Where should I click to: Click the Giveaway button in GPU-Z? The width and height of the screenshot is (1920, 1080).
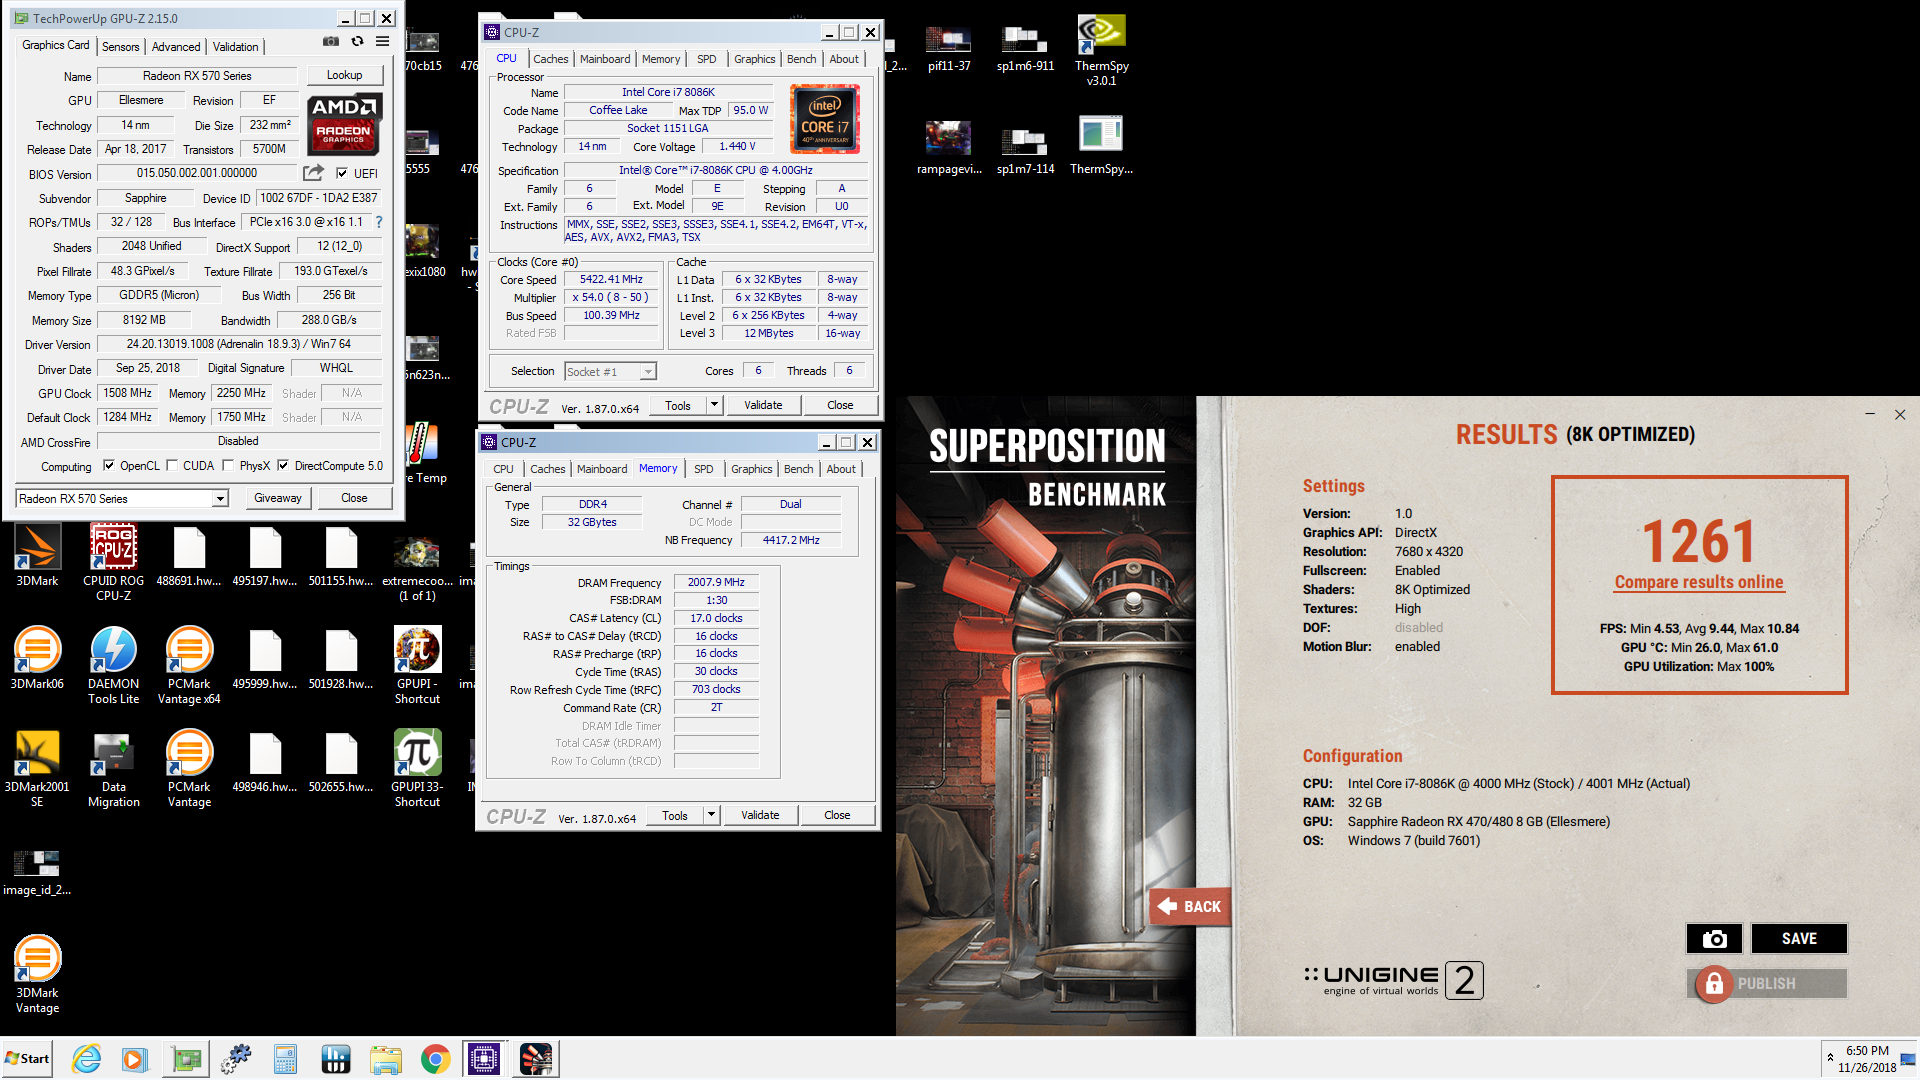pos(278,498)
